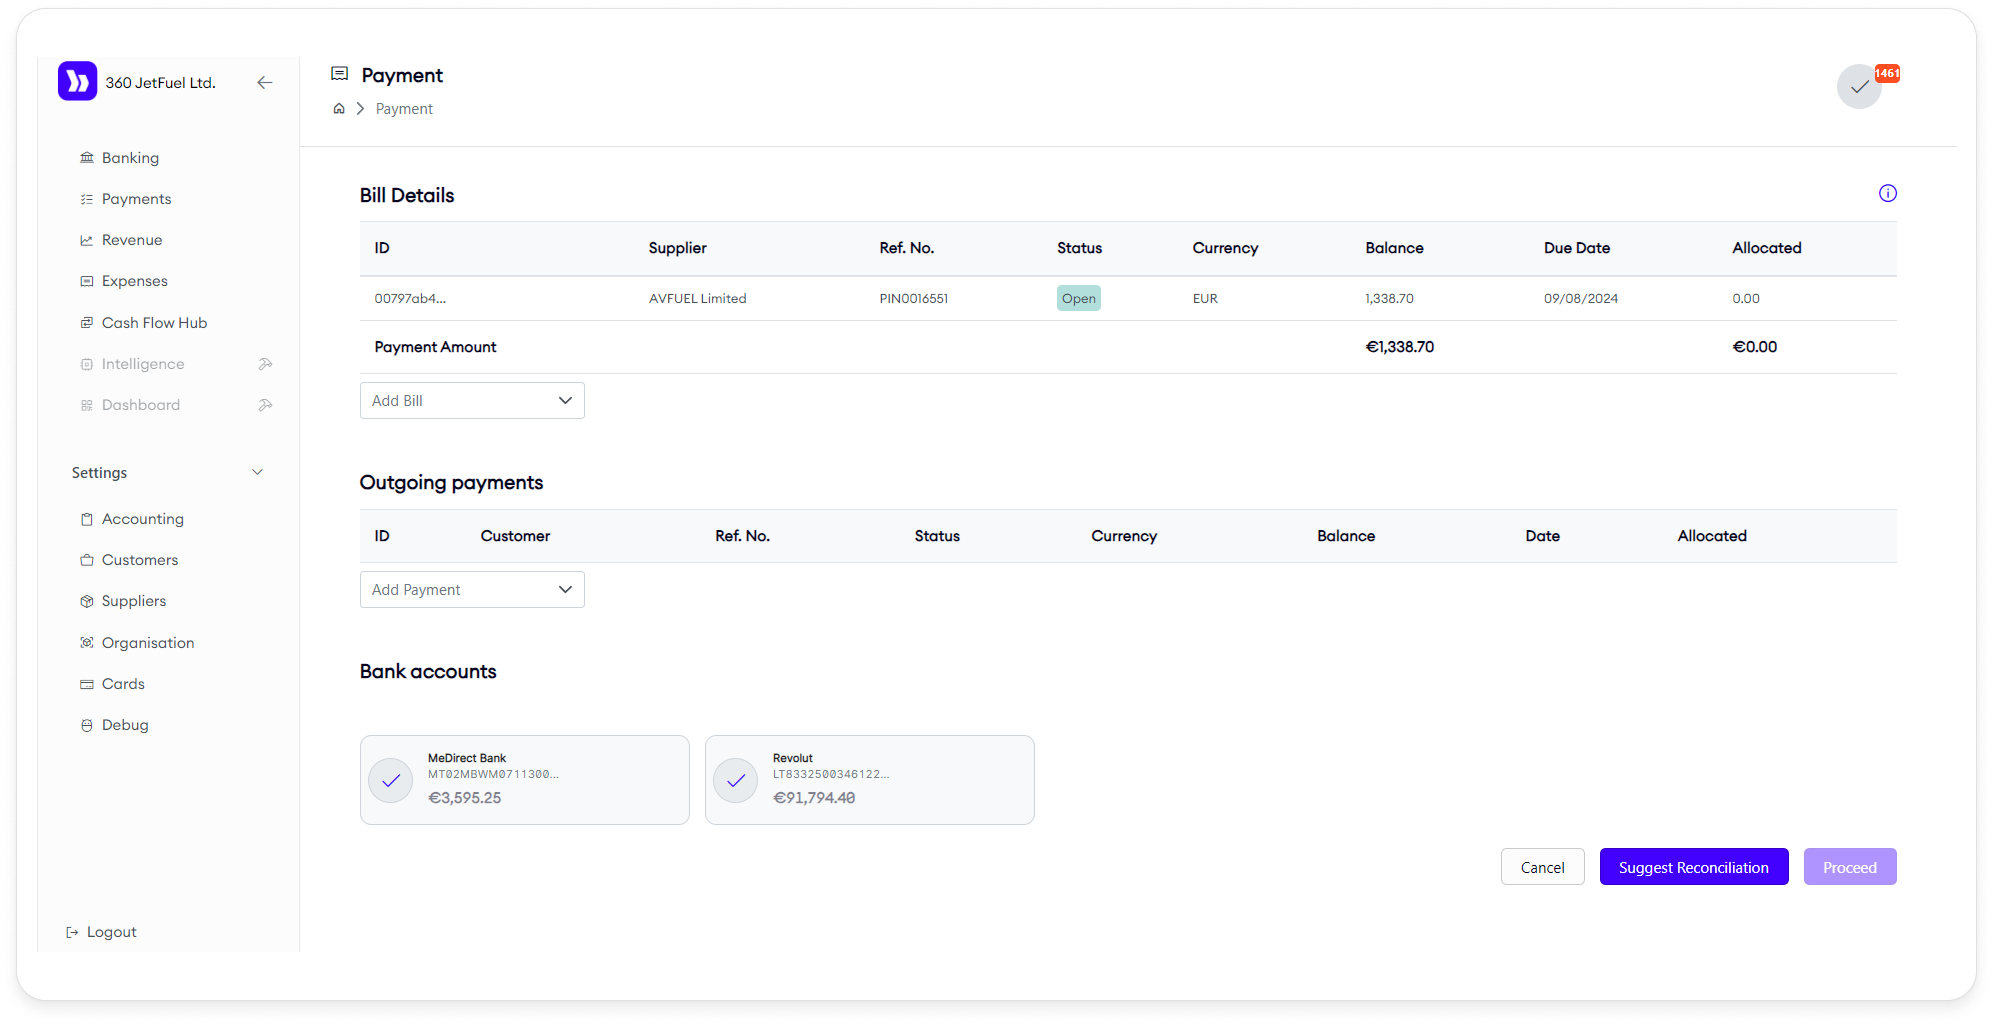This screenshot has height=1025, width=1993.
Task: Click the Revolut bank account card
Action: click(870, 780)
